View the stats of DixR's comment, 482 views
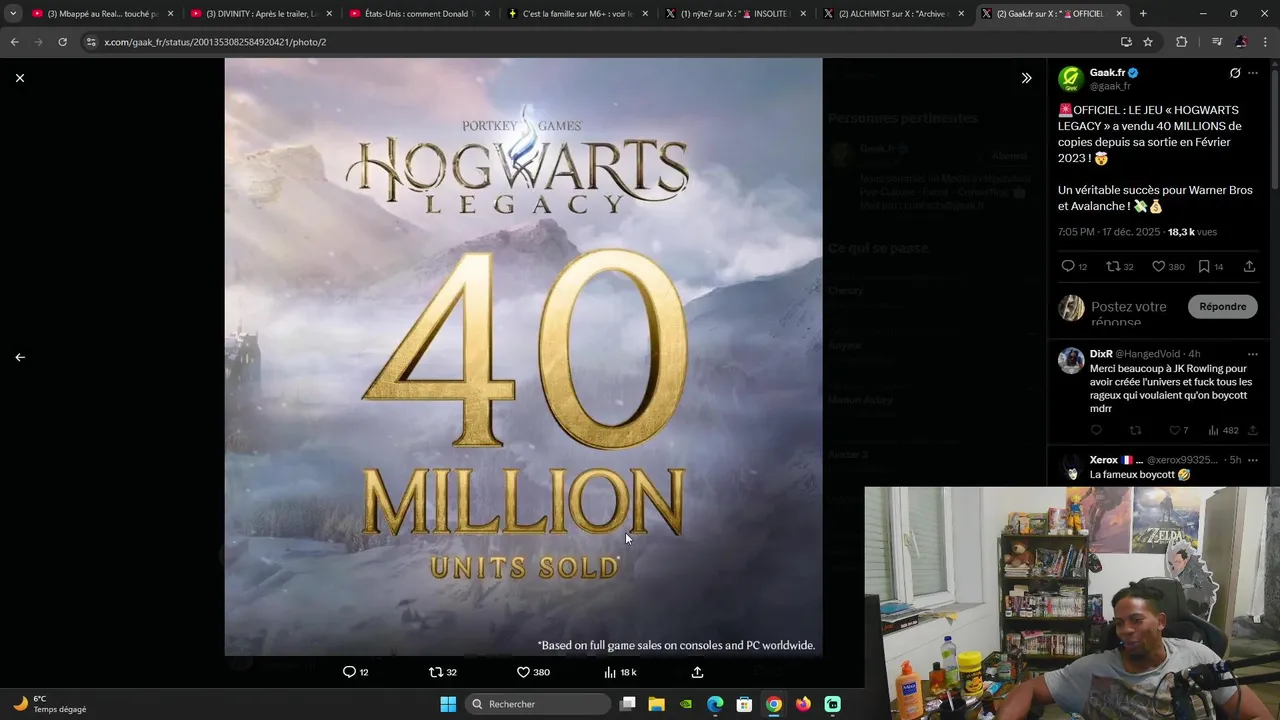 click(1223, 431)
